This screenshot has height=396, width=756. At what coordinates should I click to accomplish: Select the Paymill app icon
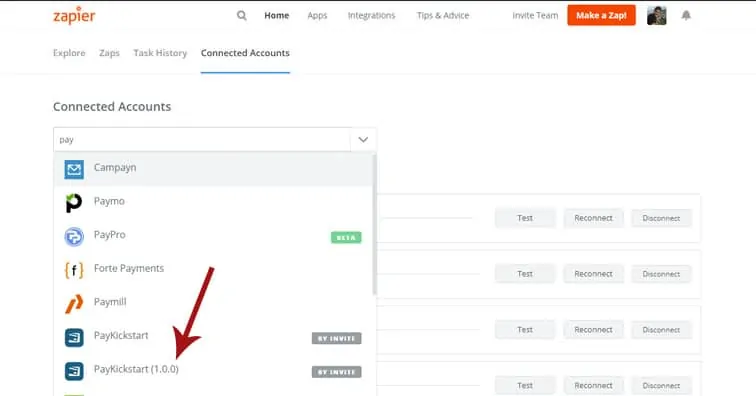click(x=74, y=304)
